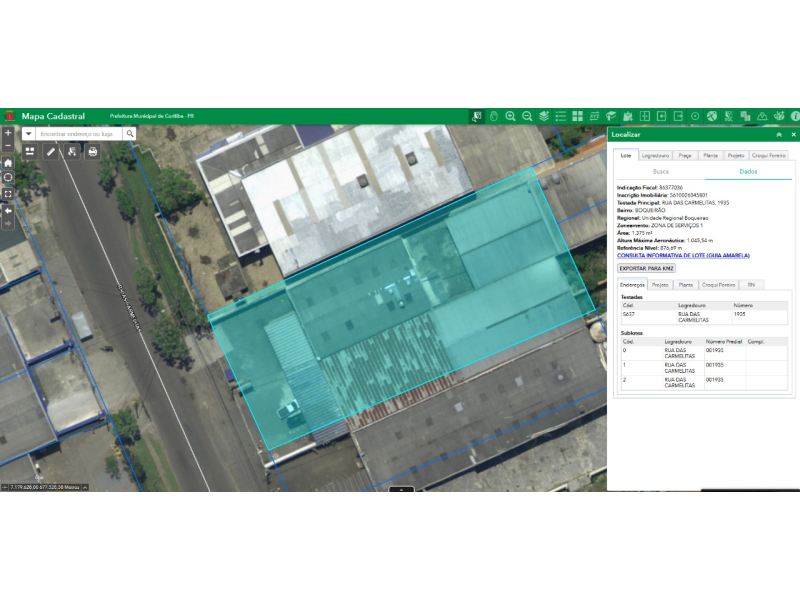800x600 pixels.
Task: Click the import arrow-in icon
Action: click(662, 116)
